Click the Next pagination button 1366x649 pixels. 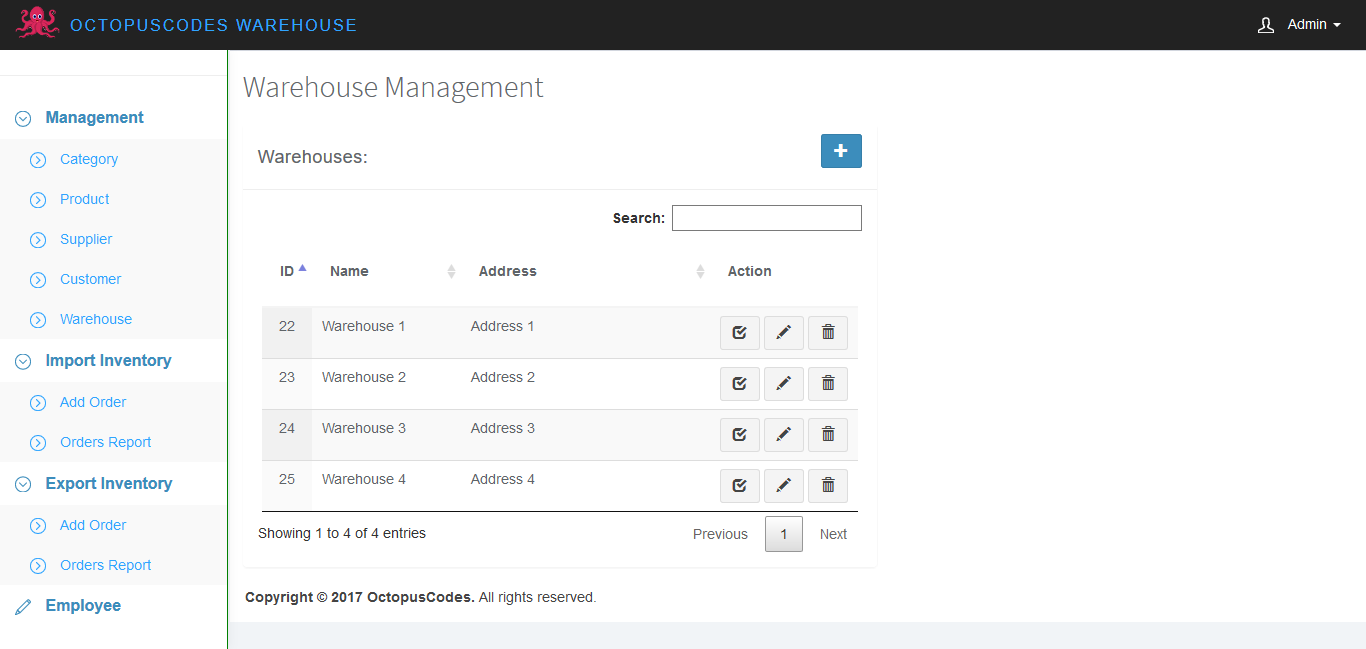833,534
